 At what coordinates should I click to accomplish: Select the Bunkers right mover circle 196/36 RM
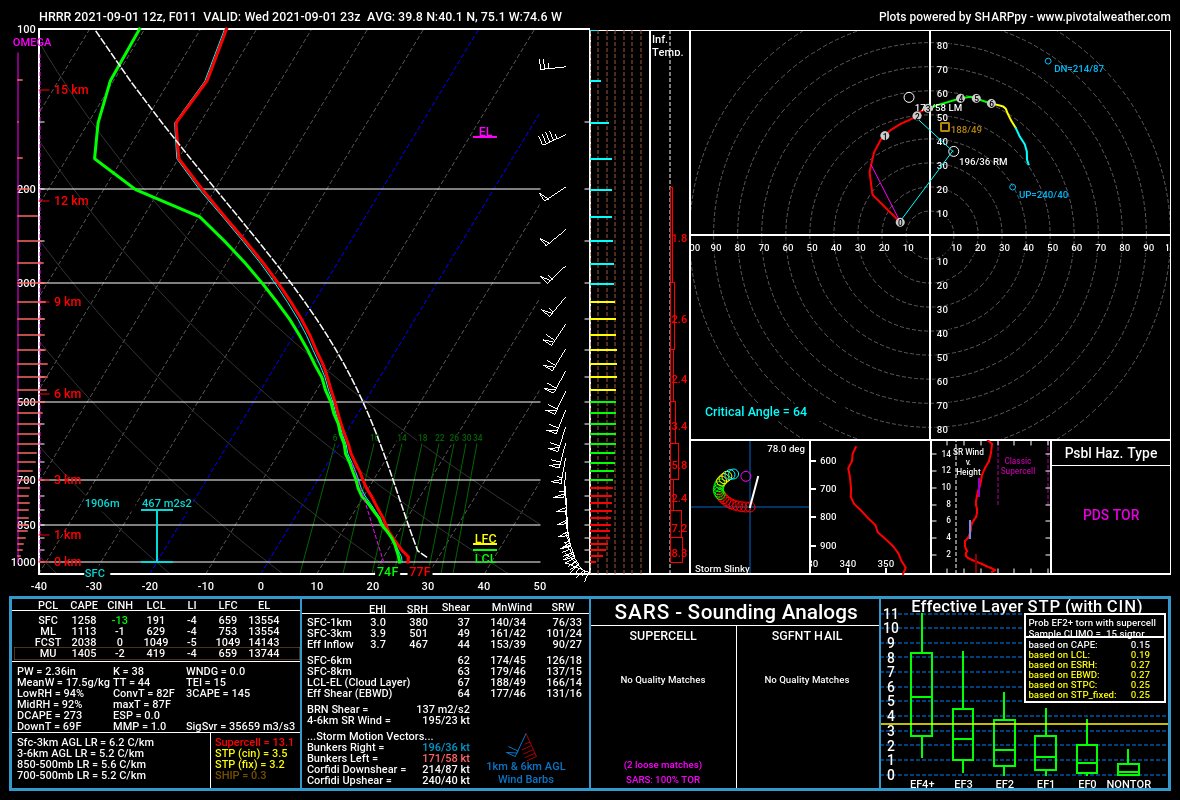point(953,151)
